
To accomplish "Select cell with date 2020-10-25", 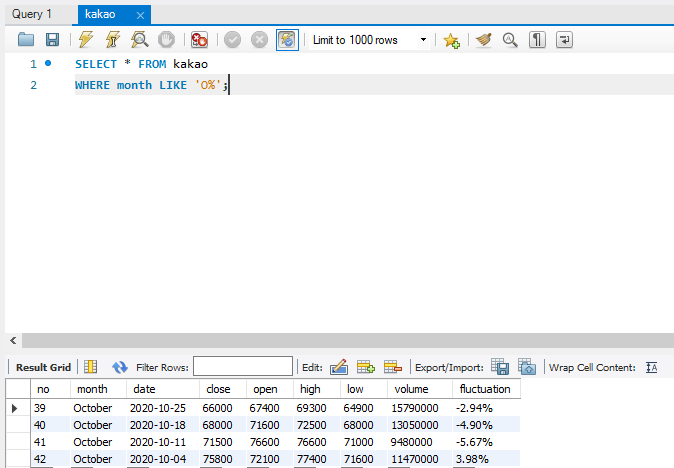I will [163, 408].
